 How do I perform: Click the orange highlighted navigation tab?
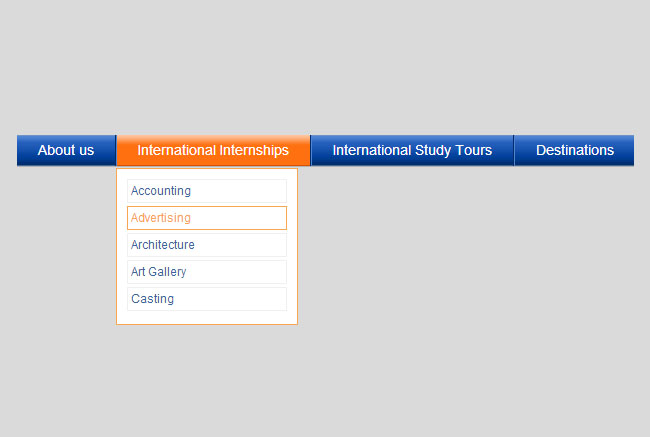point(213,150)
